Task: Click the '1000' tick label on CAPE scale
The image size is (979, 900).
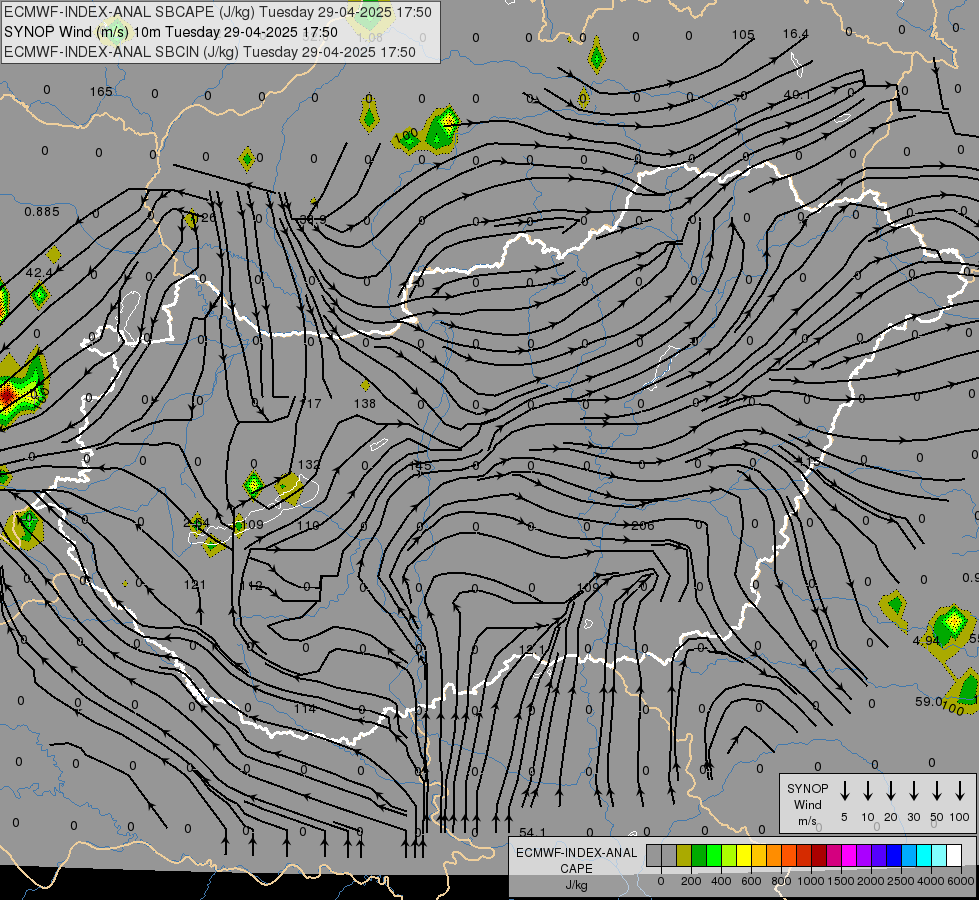Action: pyautogui.click(x=810, y=881)
